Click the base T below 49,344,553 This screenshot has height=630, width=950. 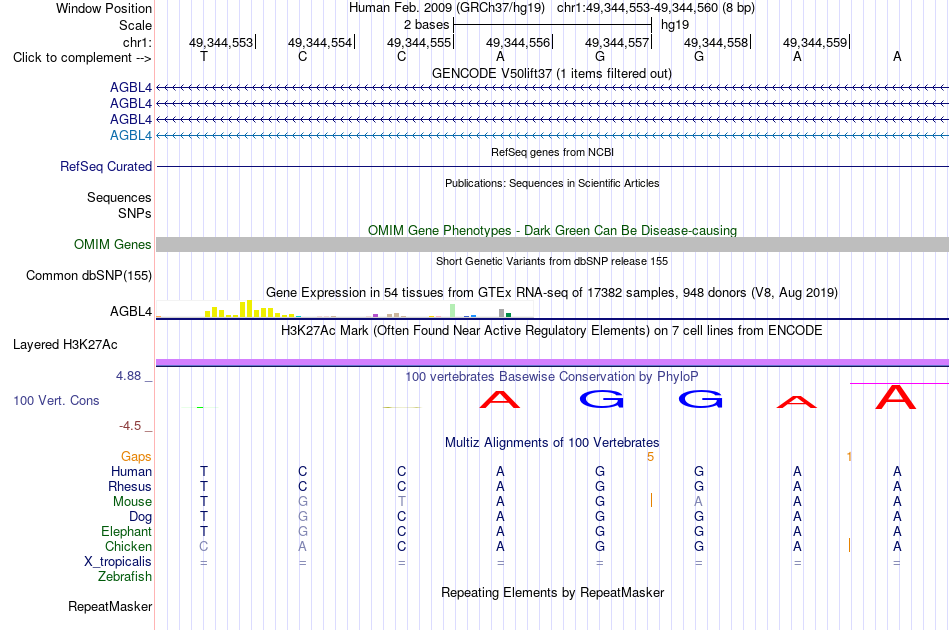[x=204, y=56]
